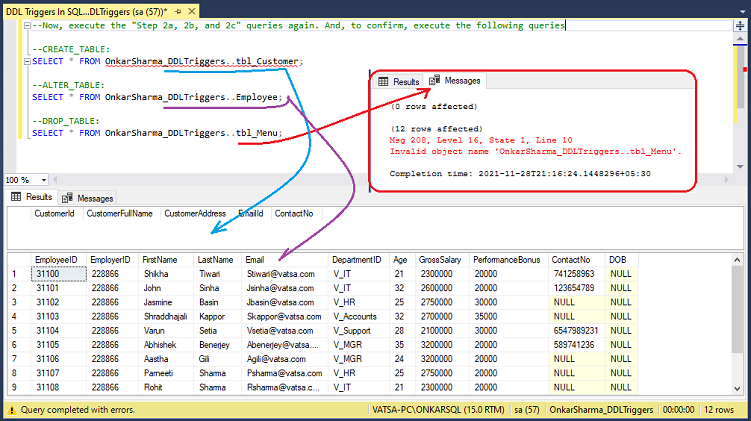Click the Results grid icon
Viewport: 751px width, 421px height.
pyautogui.click(x=16, y=197)
